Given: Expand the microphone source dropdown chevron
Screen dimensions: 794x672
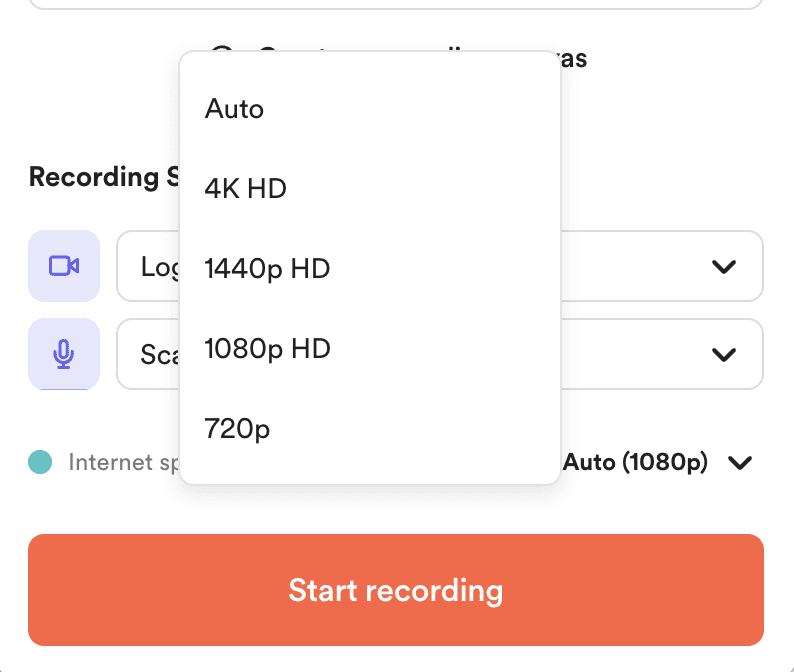Looking at the screenshot, I should (x=723, y=354).
